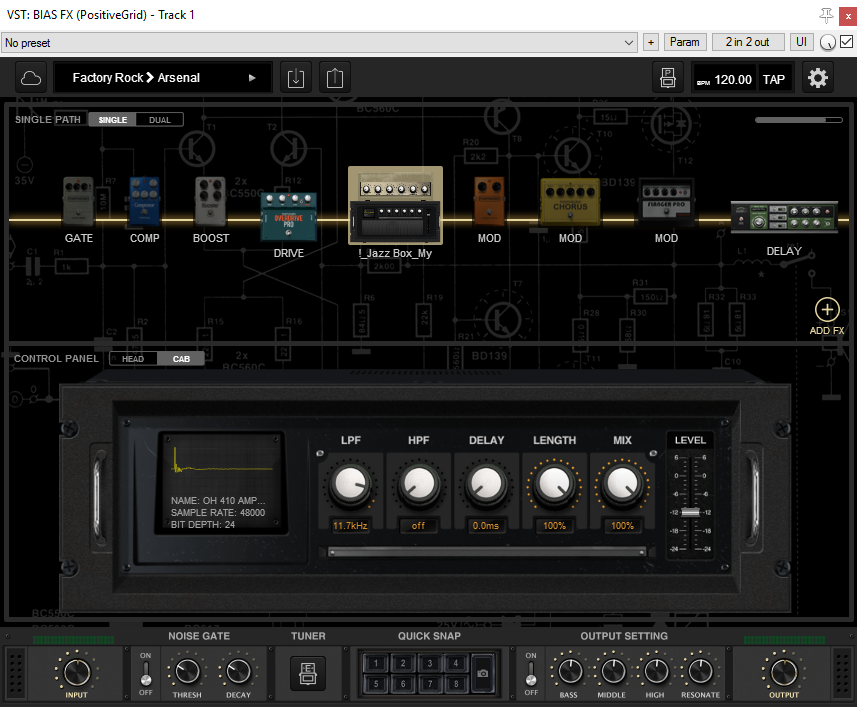This screenshot has width=857, height=707.
Task: Switch control panel to CAB tab
Action: click(x=181, y=358)
